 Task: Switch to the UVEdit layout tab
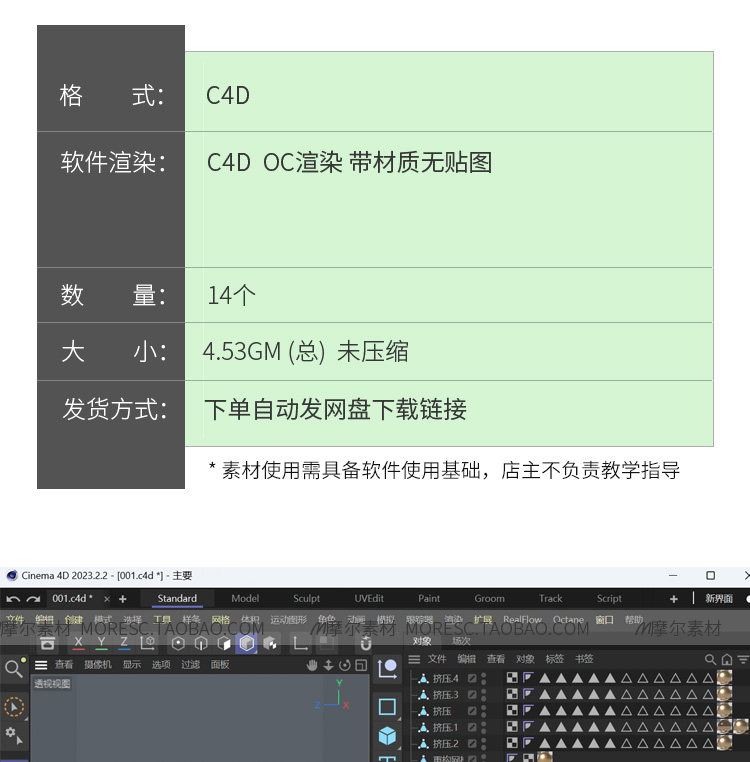[x=369, y=599]
